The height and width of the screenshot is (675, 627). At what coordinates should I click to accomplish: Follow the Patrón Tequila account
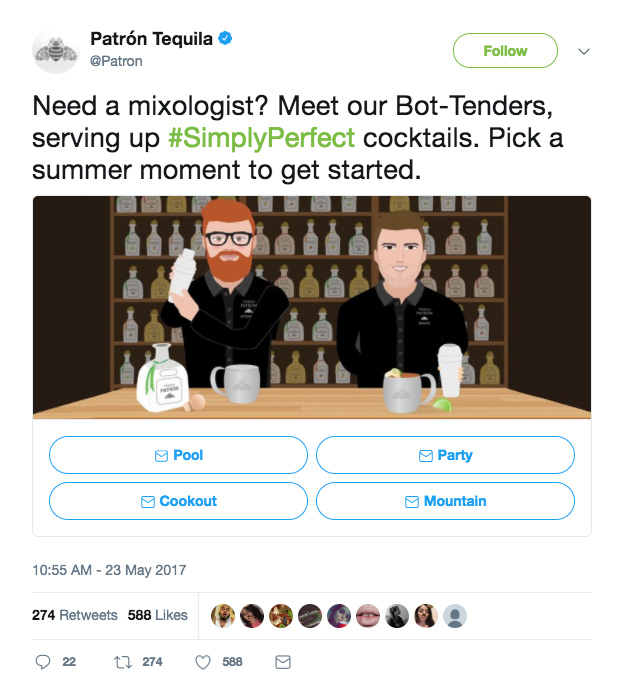click(x=505, y=51)
